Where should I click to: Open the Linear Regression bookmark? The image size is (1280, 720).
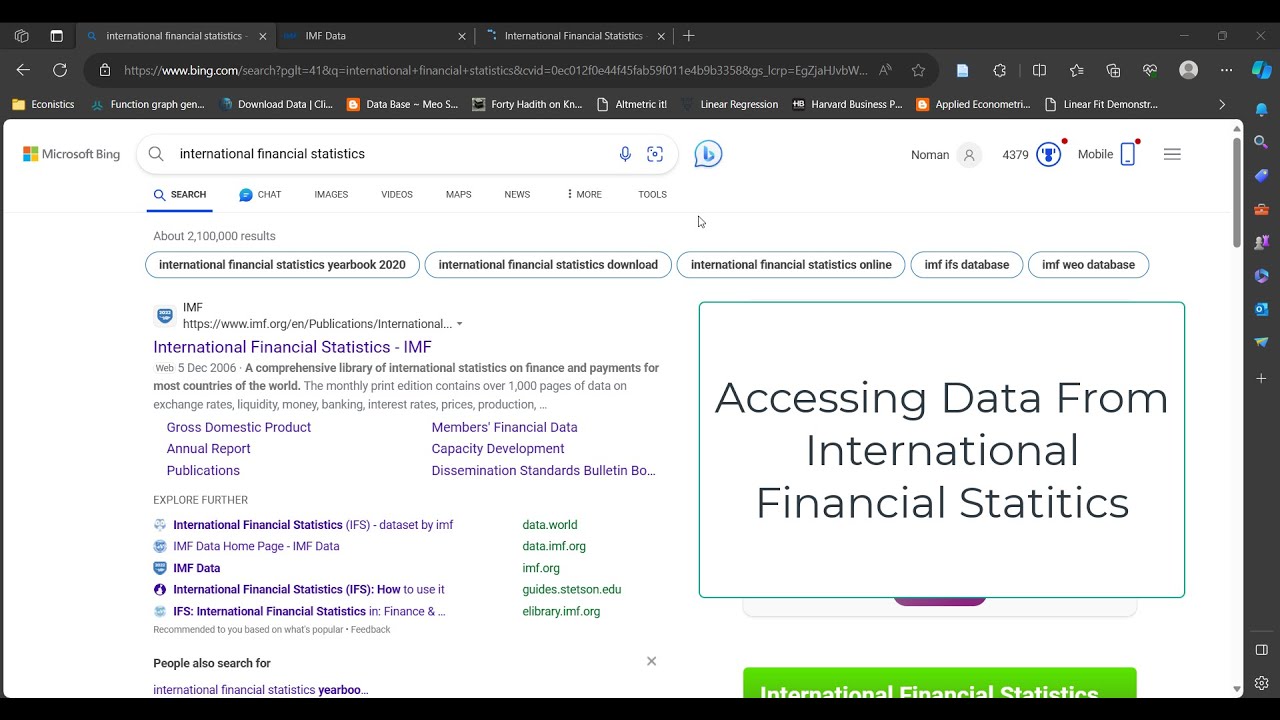point(730,104)
